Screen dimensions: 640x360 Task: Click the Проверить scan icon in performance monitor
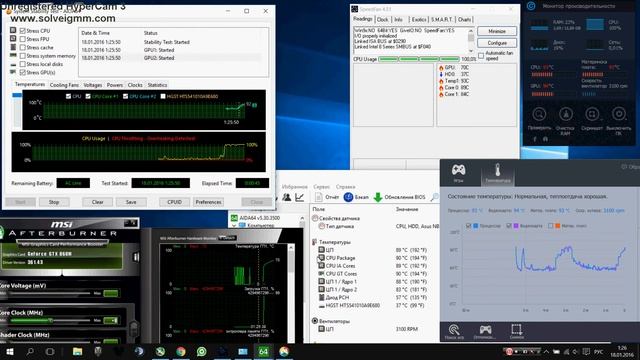click(x=539, y=114)
